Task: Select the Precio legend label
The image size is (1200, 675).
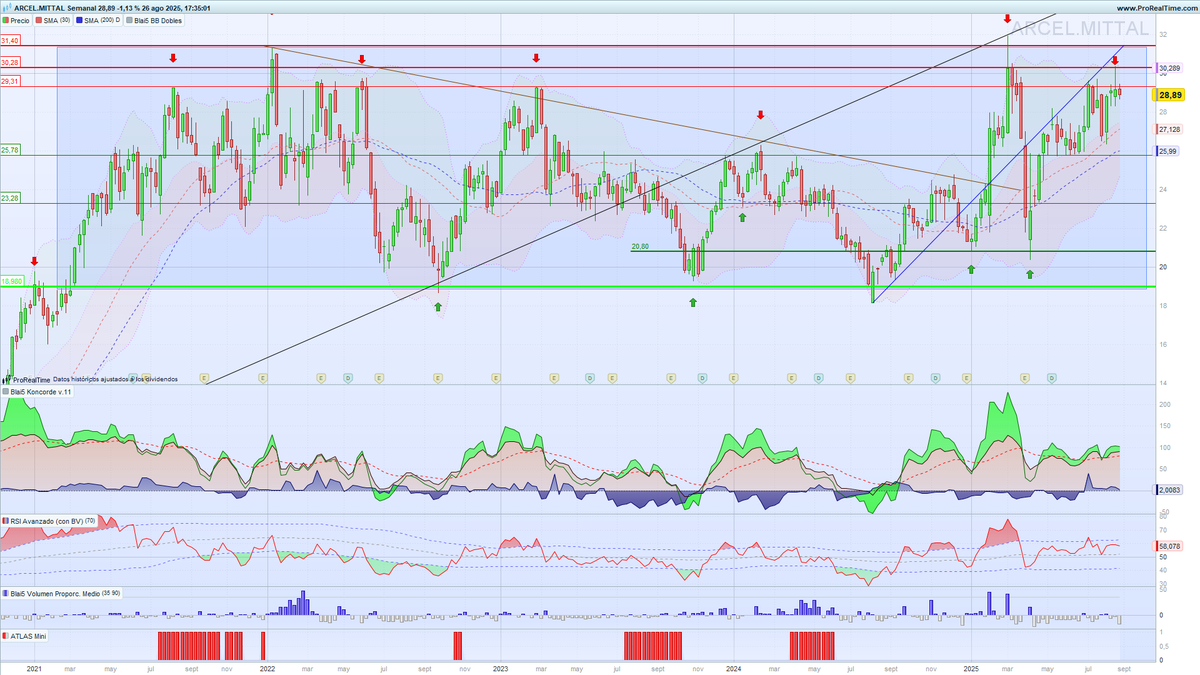Action: [x=22, y=20]
